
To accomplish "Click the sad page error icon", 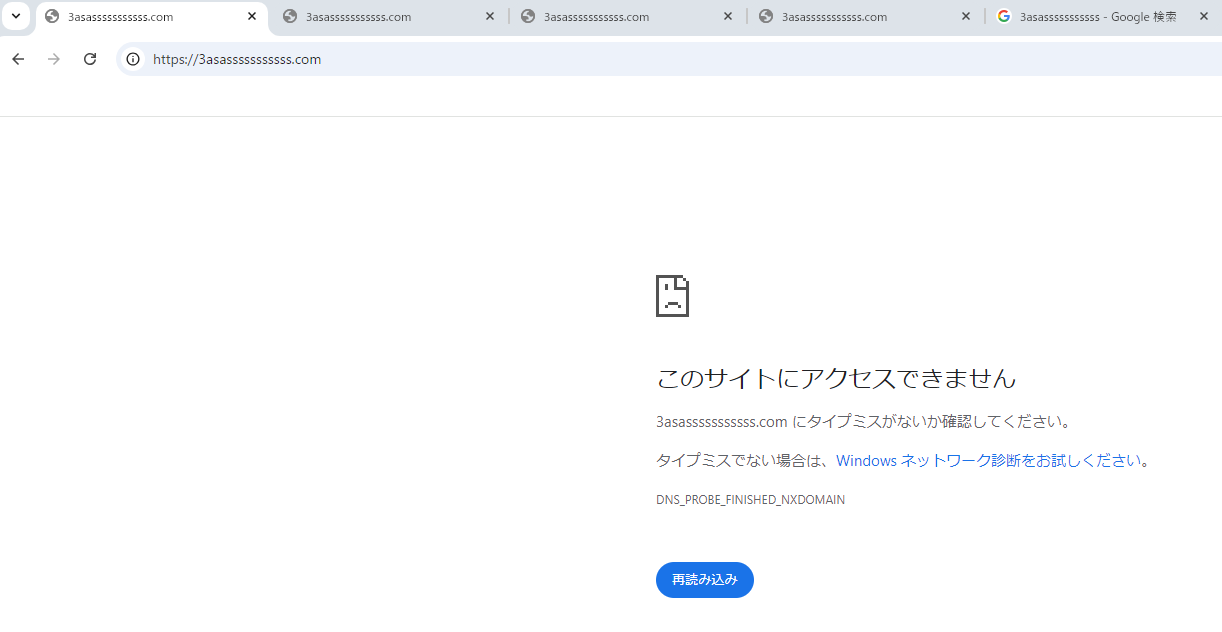I will coord(672,296).
